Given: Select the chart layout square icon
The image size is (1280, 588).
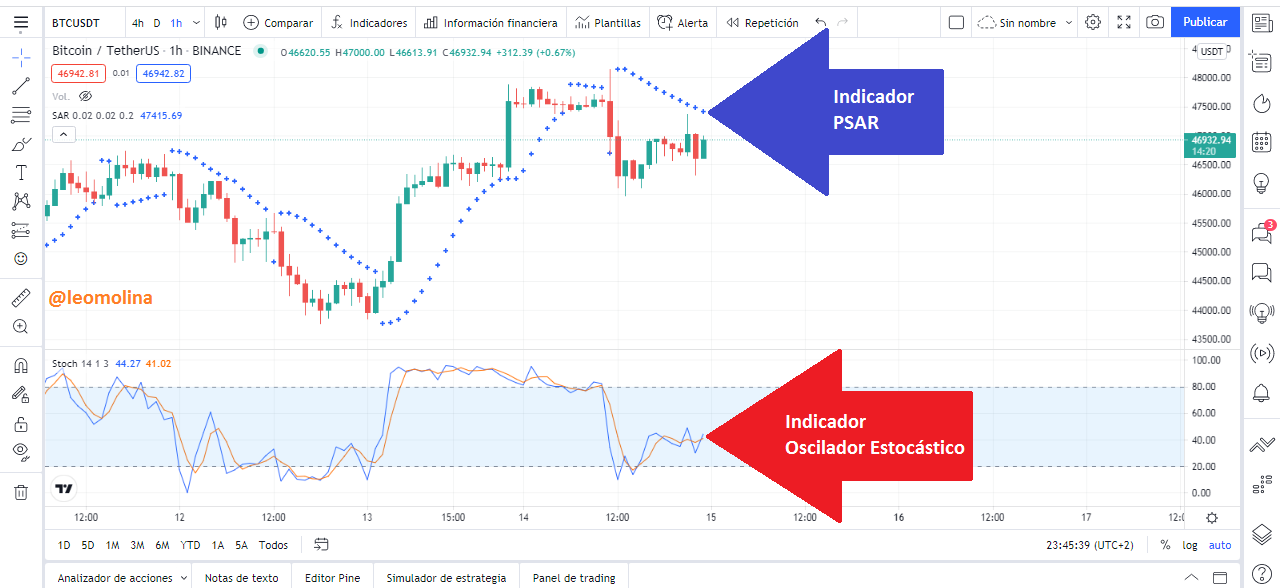Looking at the screenshot, I should coord(956,22).
